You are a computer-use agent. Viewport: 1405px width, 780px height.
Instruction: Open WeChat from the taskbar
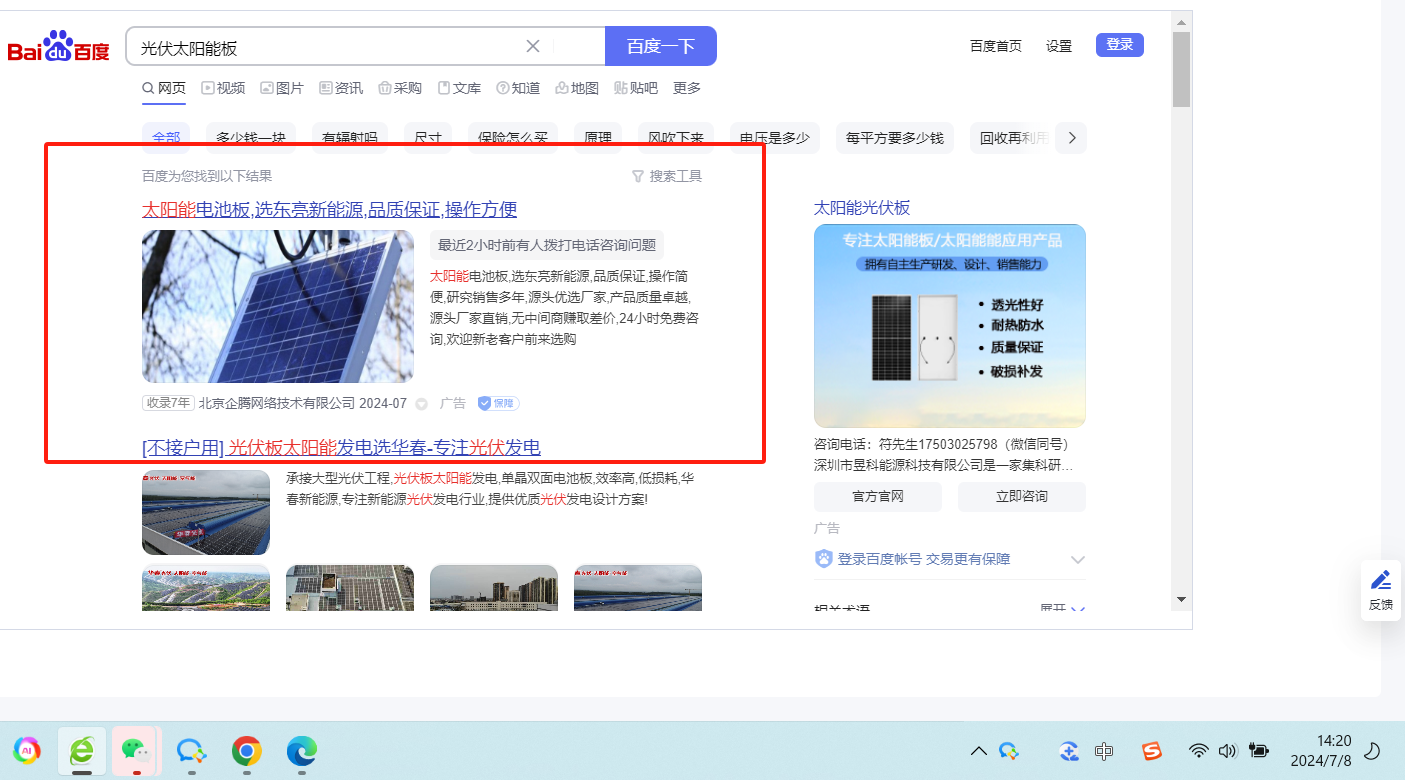(136, 750)
